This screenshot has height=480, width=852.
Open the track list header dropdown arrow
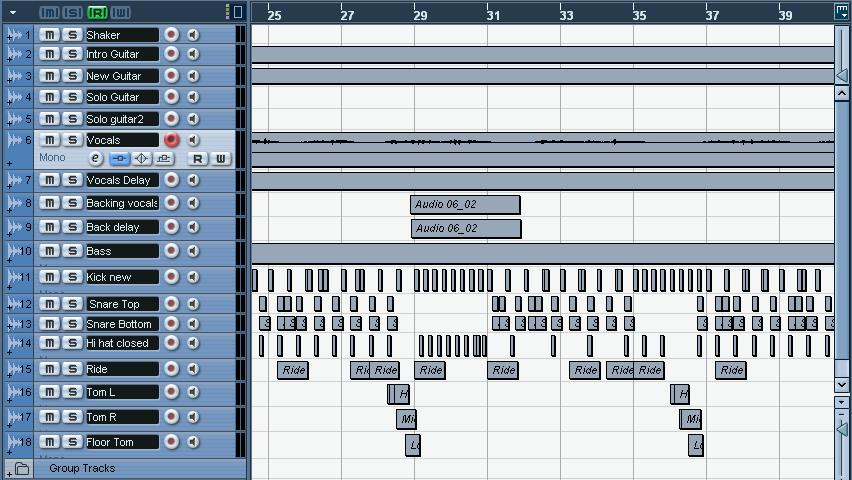pos(13,13)
